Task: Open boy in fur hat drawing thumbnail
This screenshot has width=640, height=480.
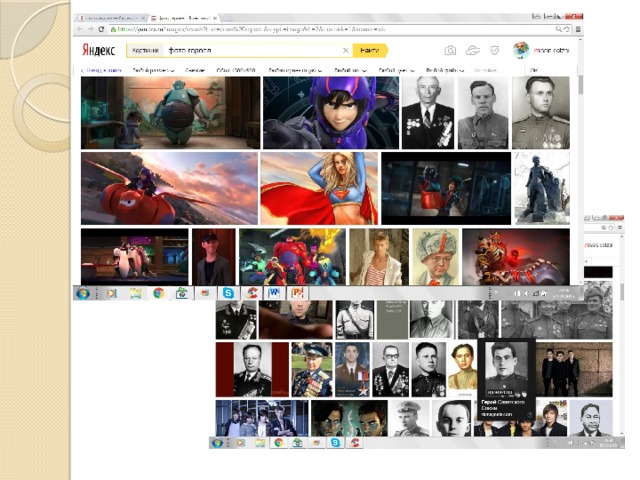Action: click(436, 257)
